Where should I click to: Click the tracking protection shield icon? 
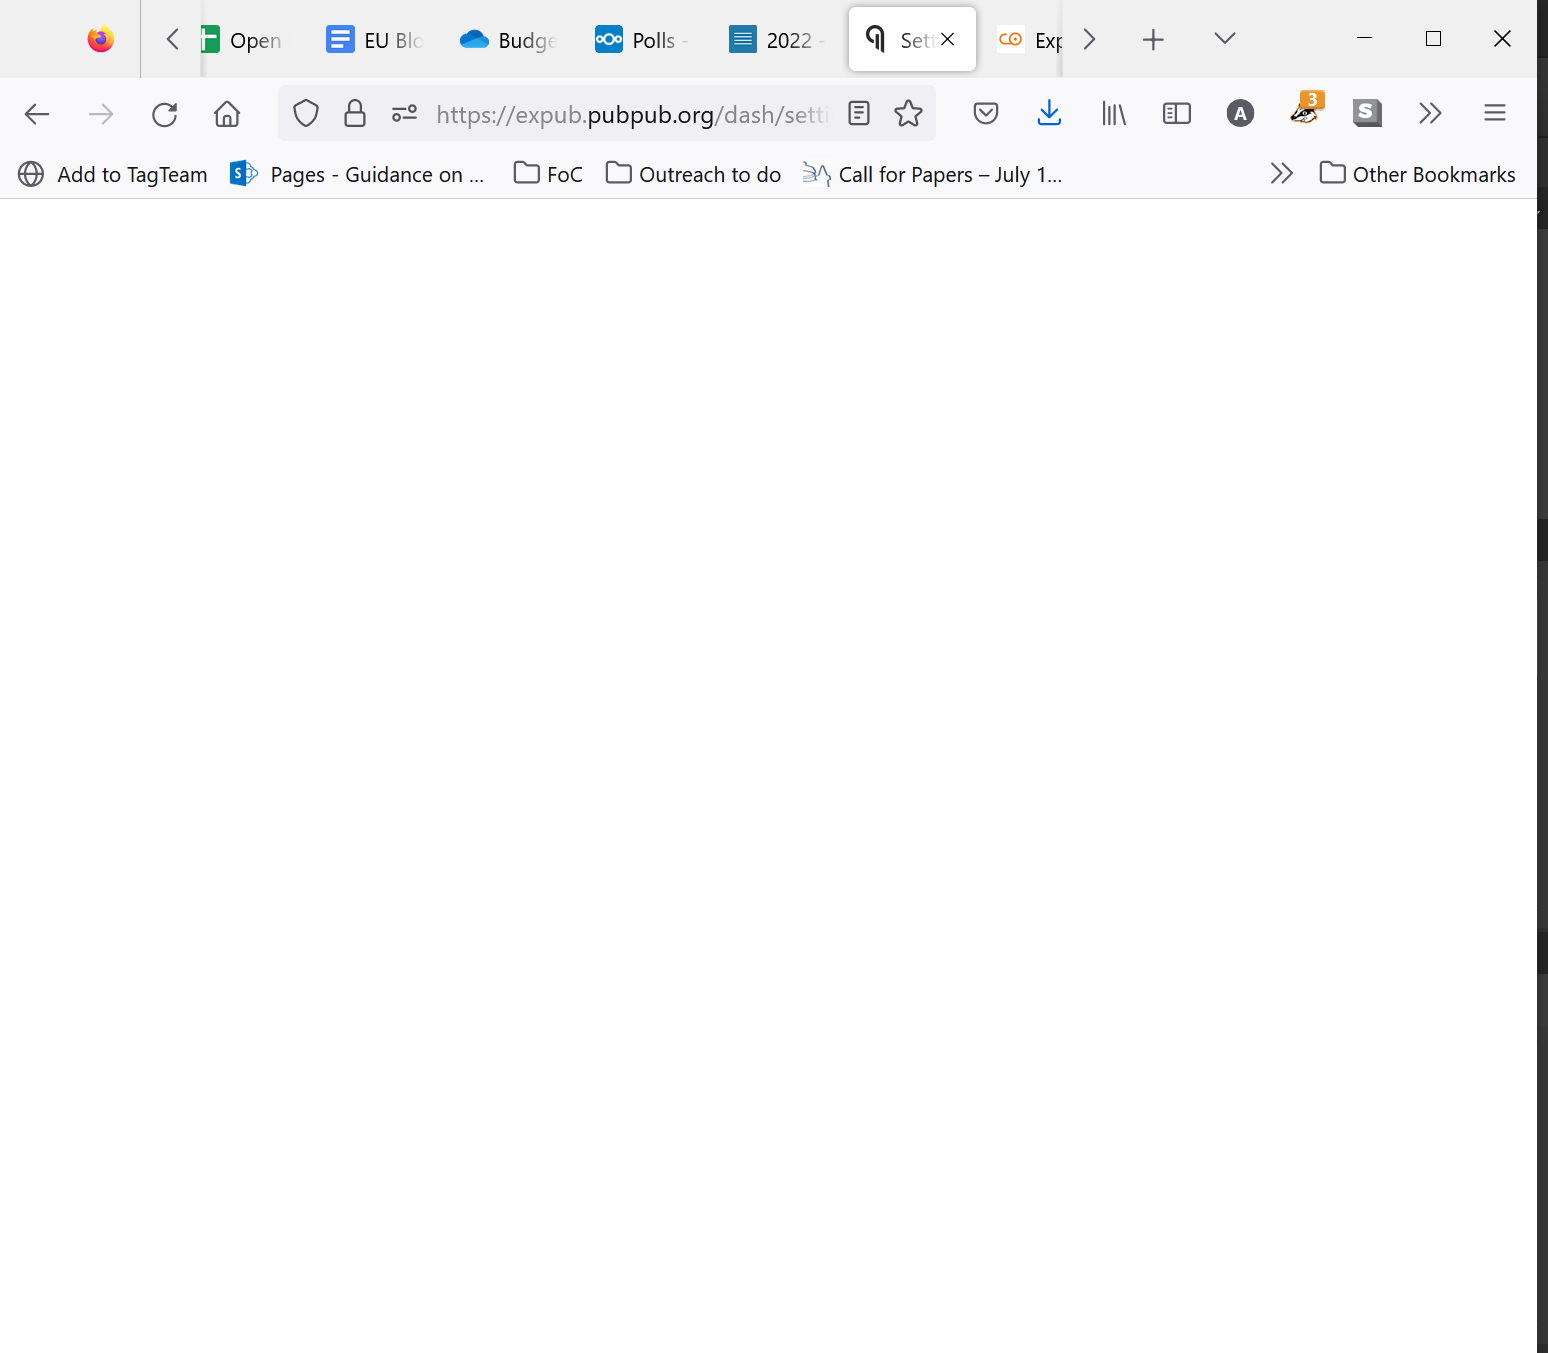306,113
